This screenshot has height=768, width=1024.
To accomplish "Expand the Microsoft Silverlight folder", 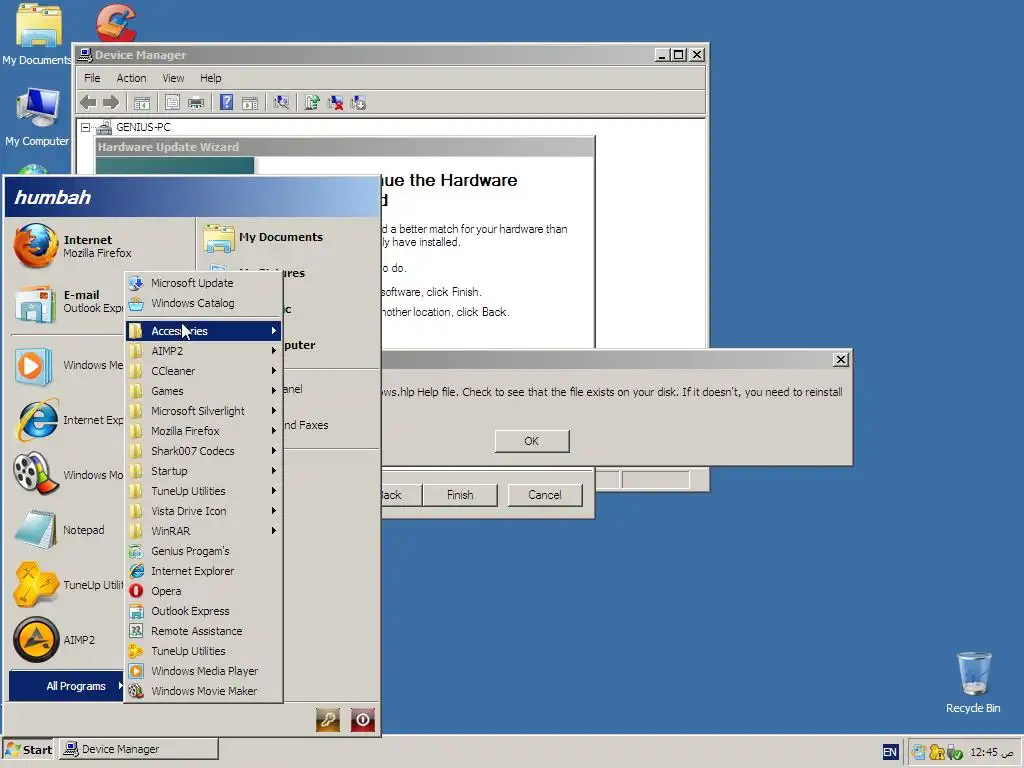I will point(204,411).
